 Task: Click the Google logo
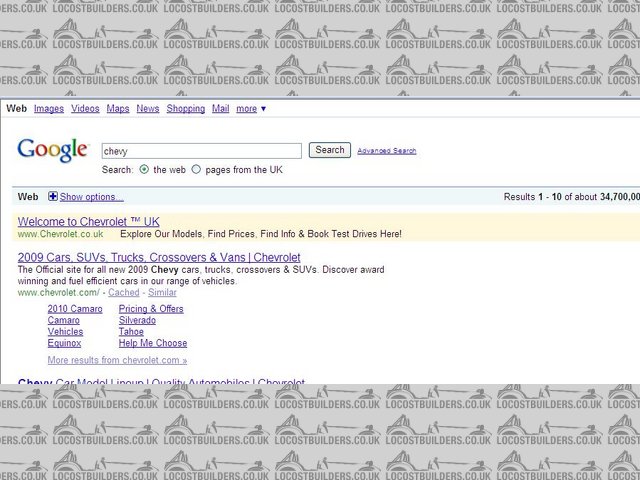[x=52, y=150]
